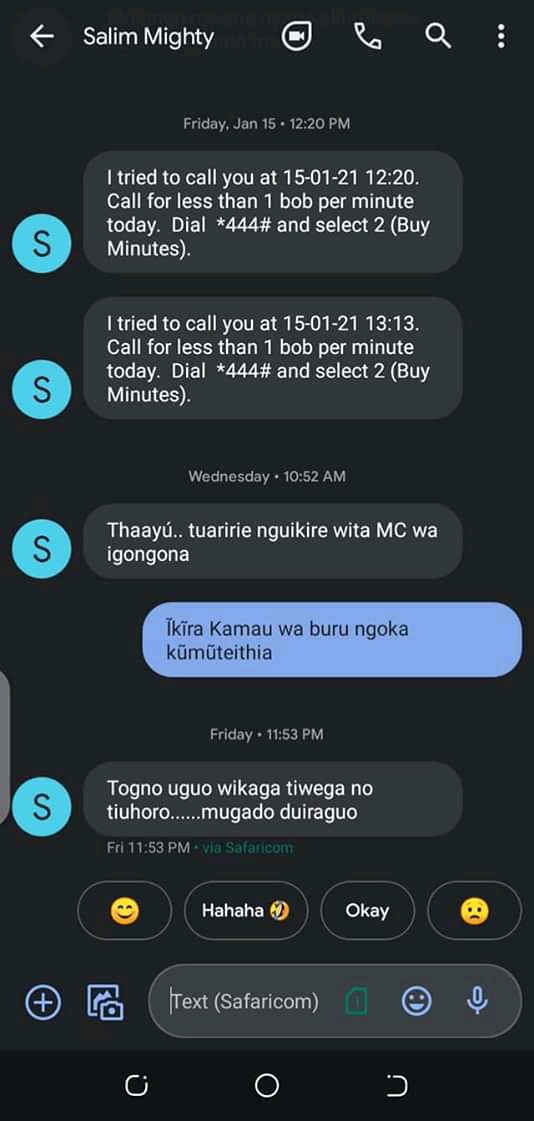Tap the back arrow to leave conversation
534x1121 pixels.
tap(42, 36)
